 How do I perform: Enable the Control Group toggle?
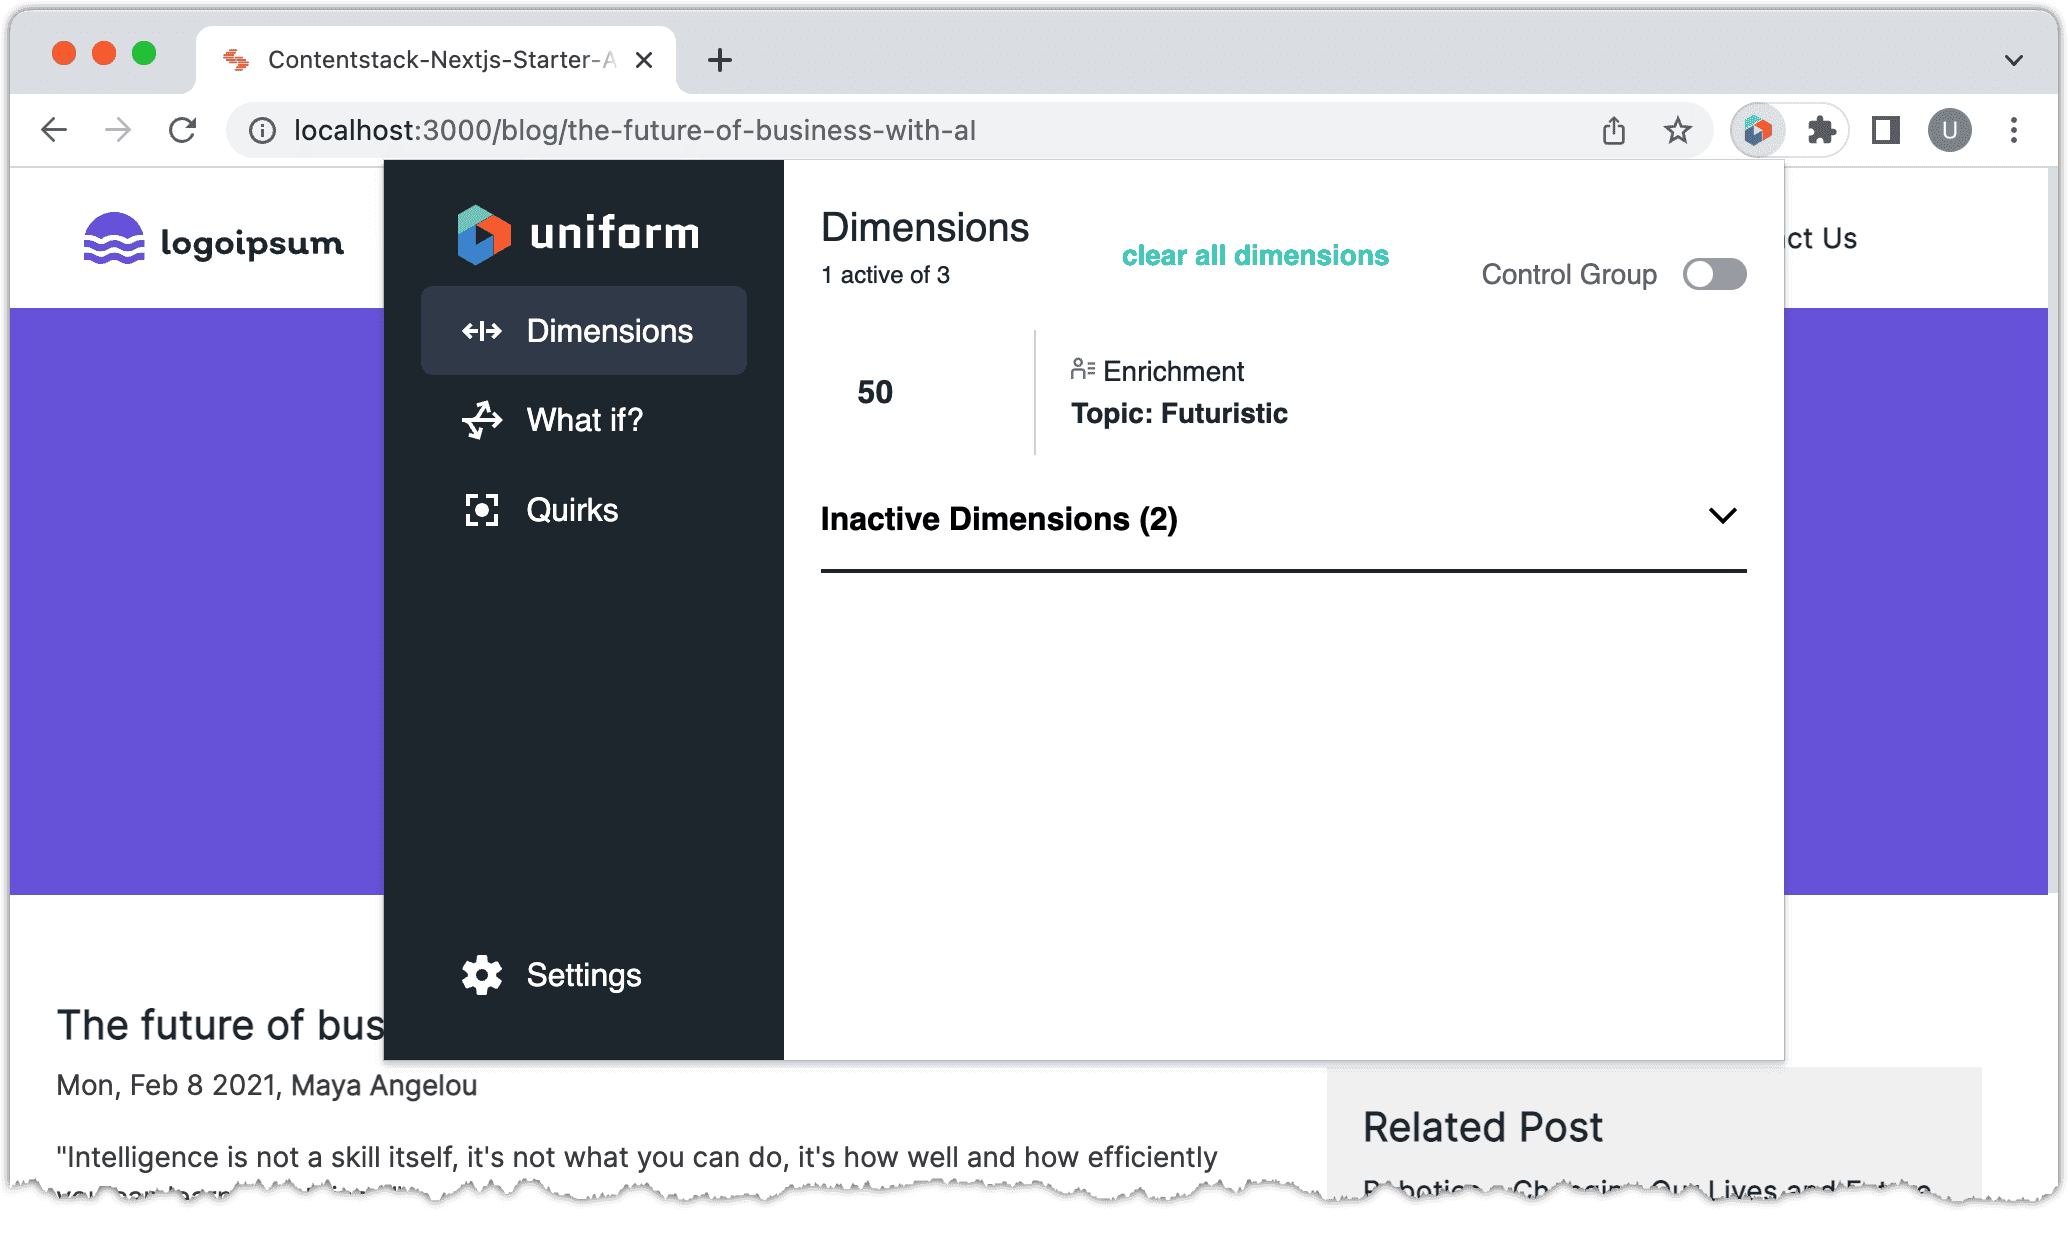1714,274
